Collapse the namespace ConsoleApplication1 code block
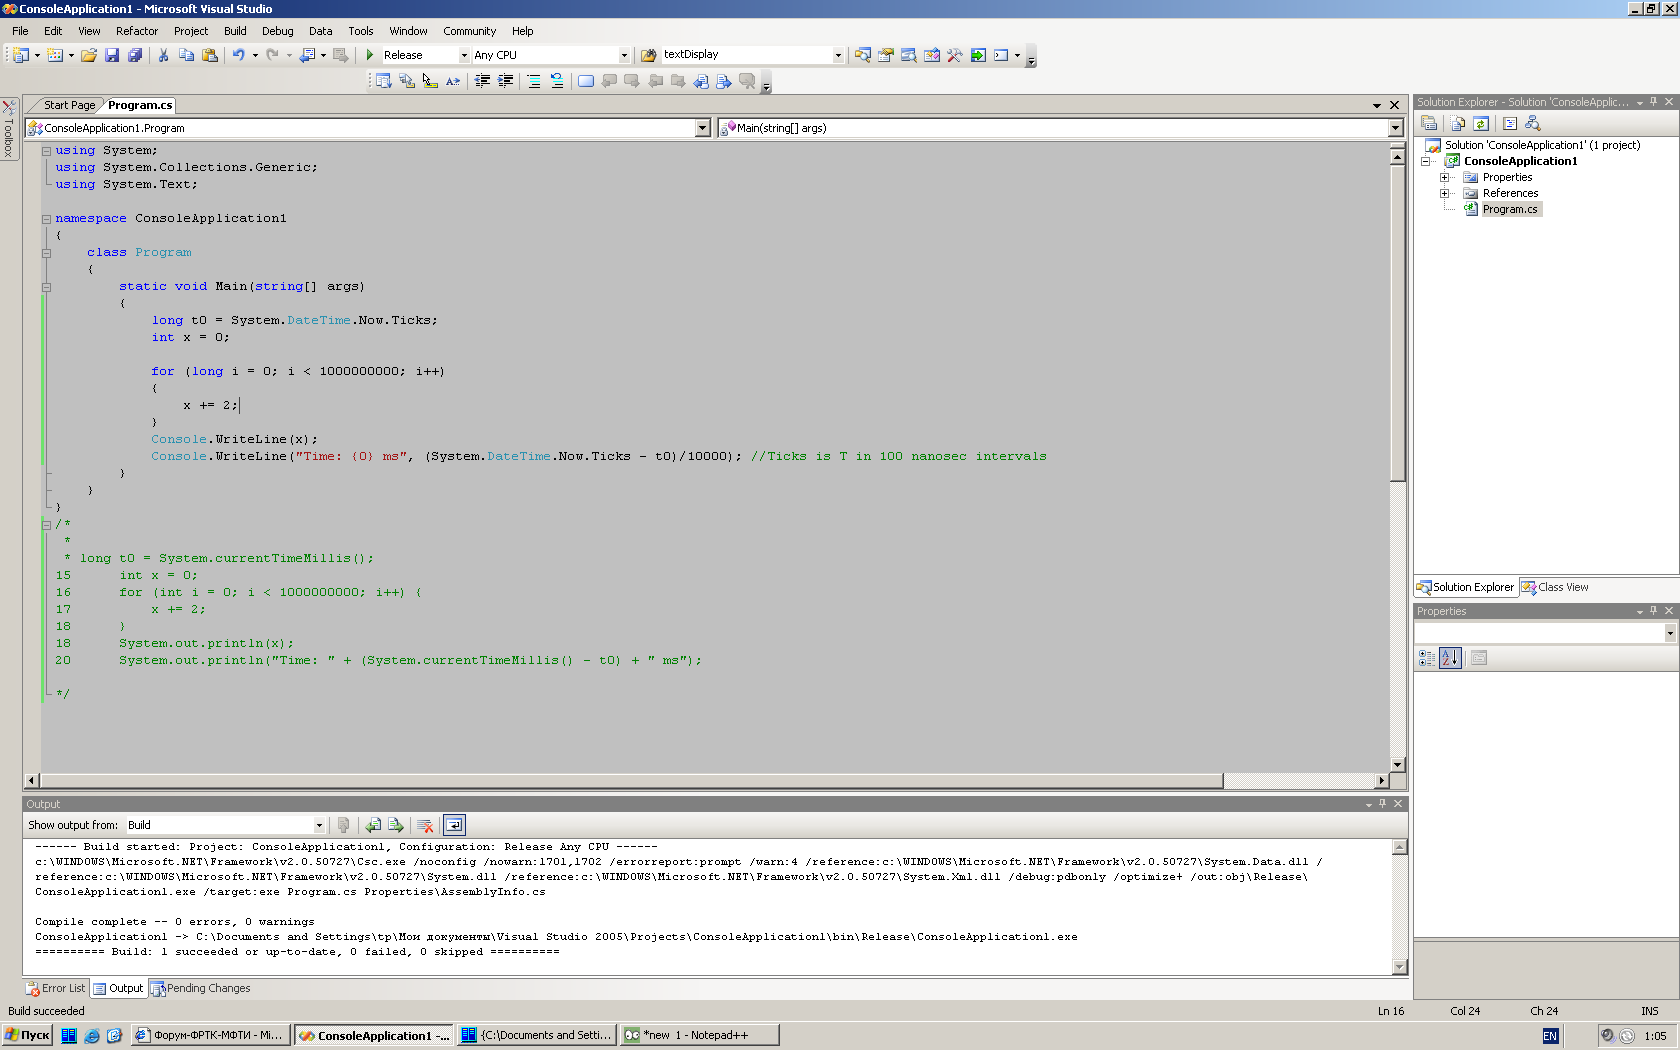Image resolution: width=1680 pixels, height=1050 pixels. pos(46,218)
